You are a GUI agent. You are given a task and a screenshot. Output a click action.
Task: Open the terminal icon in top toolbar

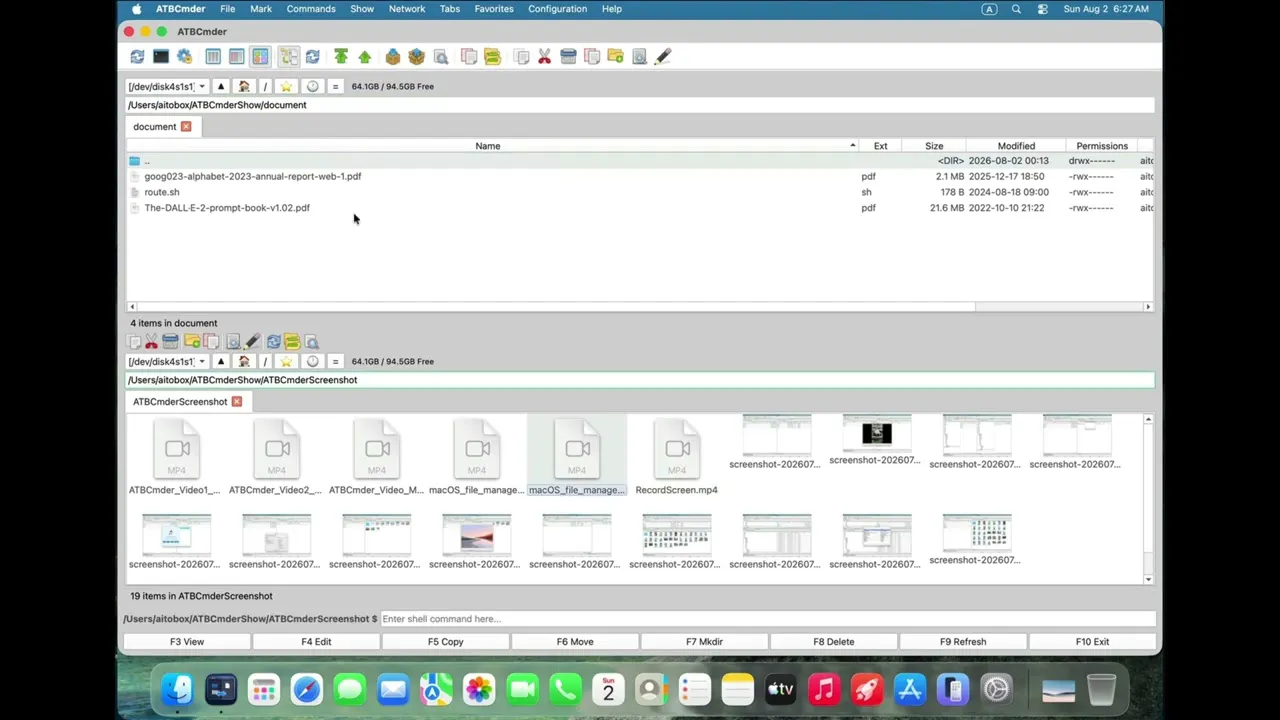[x=161, y=57]
